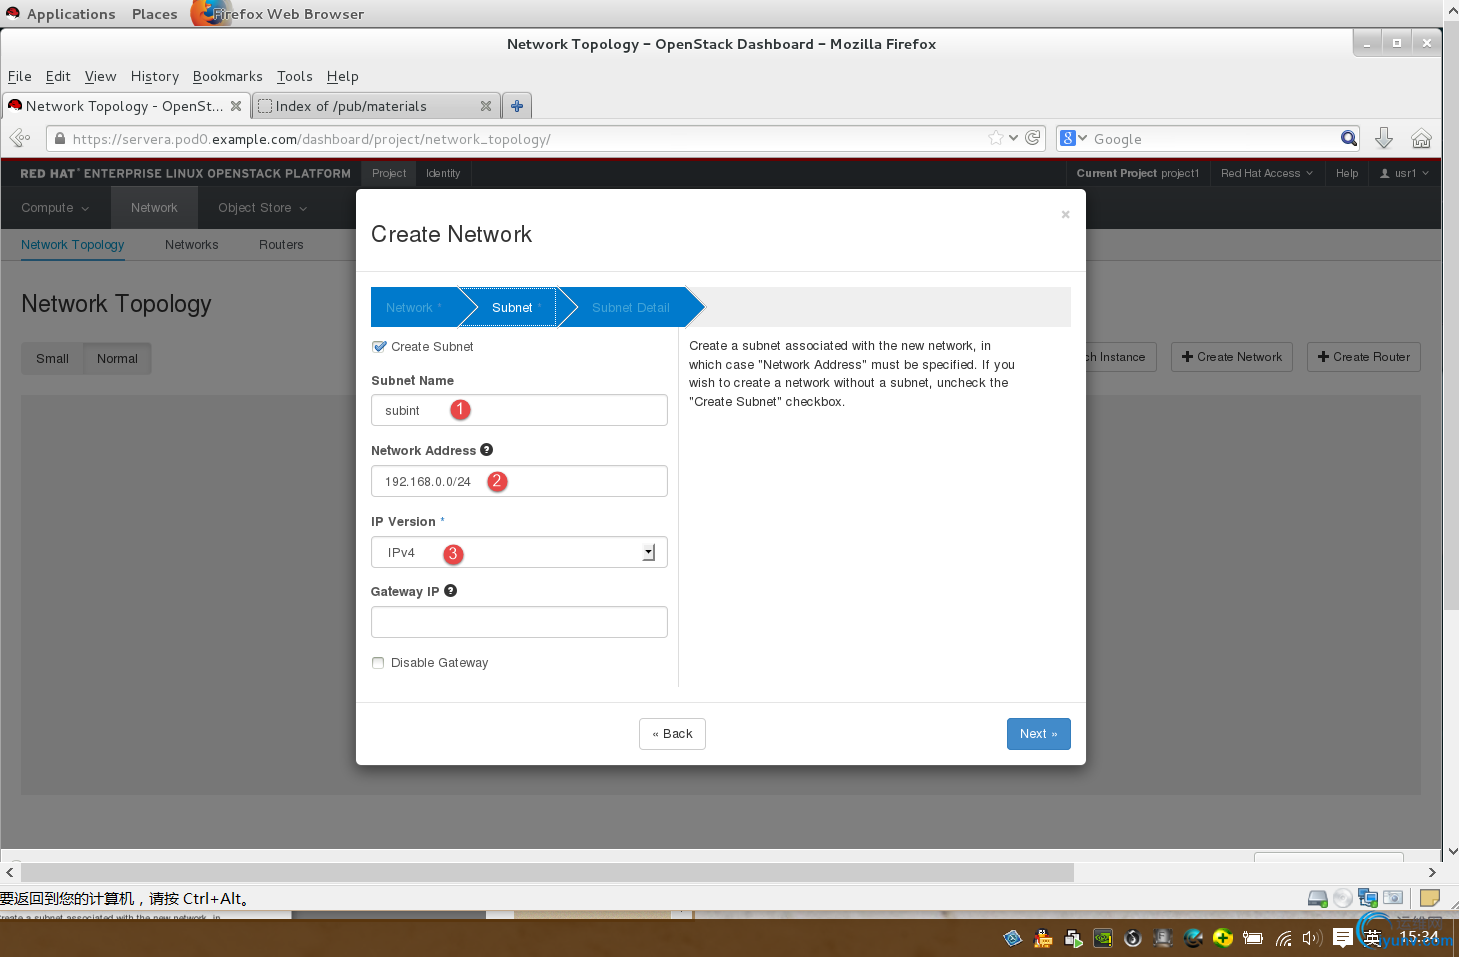
Task: Open a new tab with the plus button
Action: tap(517, 106)
